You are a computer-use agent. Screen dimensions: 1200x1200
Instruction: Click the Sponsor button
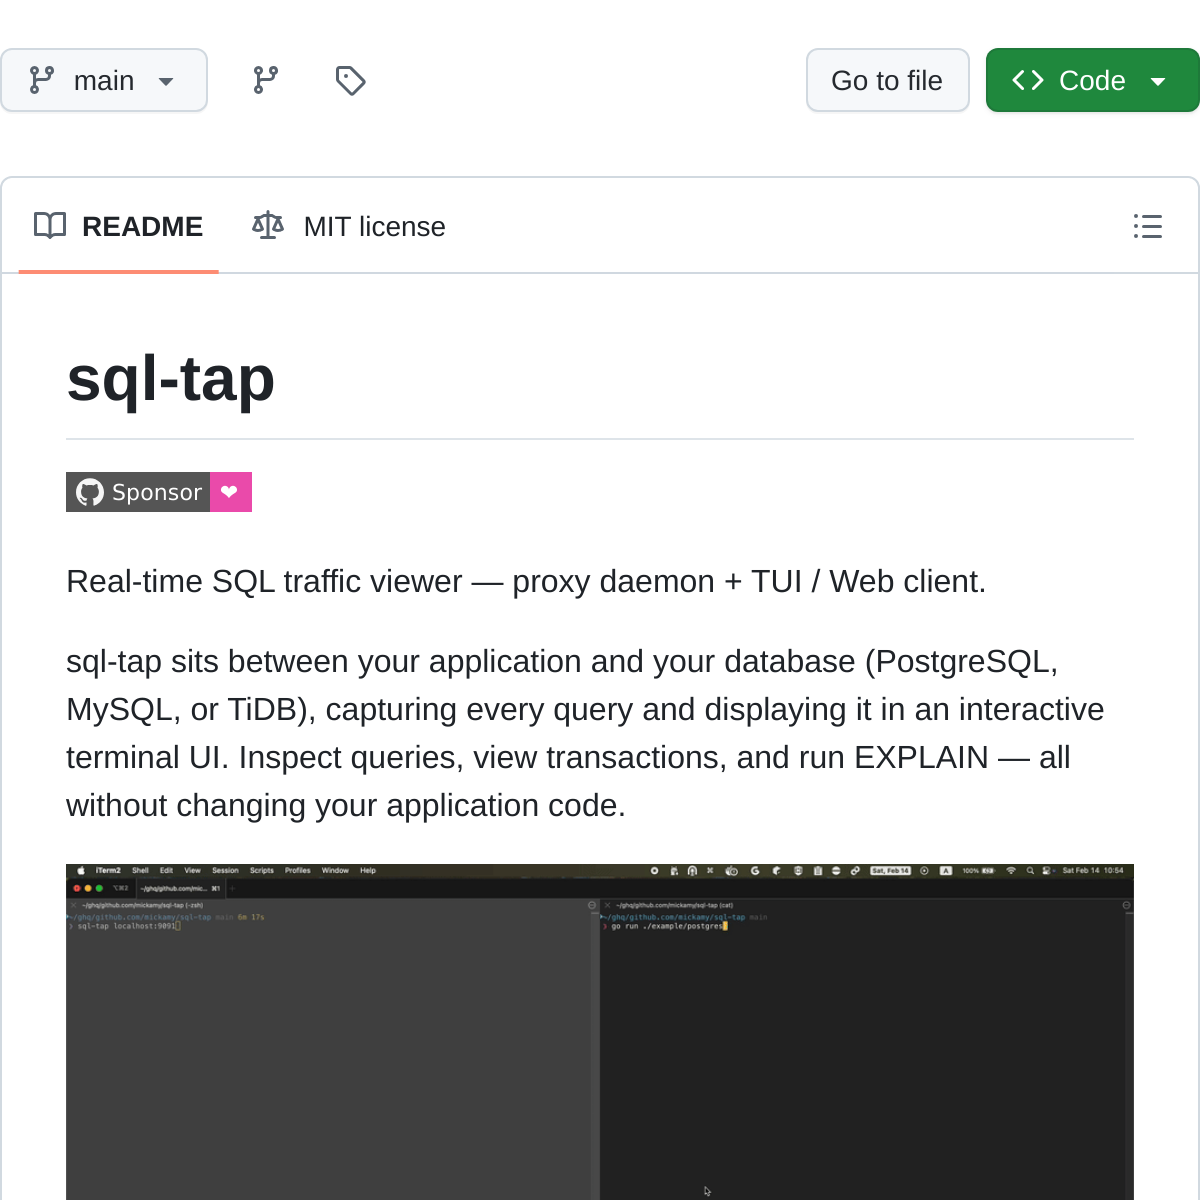point(158,491)
